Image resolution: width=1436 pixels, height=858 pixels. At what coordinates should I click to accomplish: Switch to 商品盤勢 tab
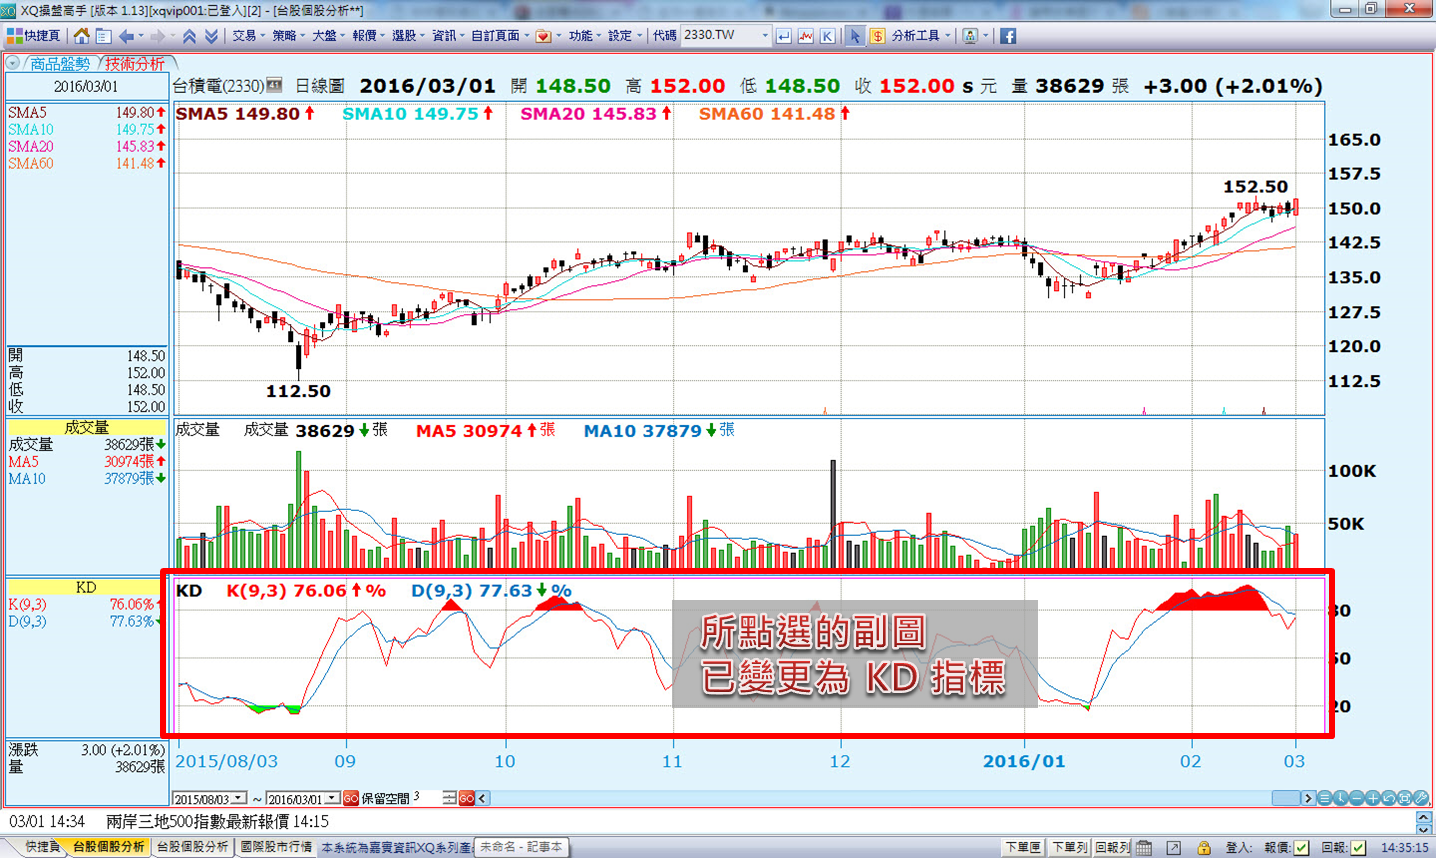59,64
